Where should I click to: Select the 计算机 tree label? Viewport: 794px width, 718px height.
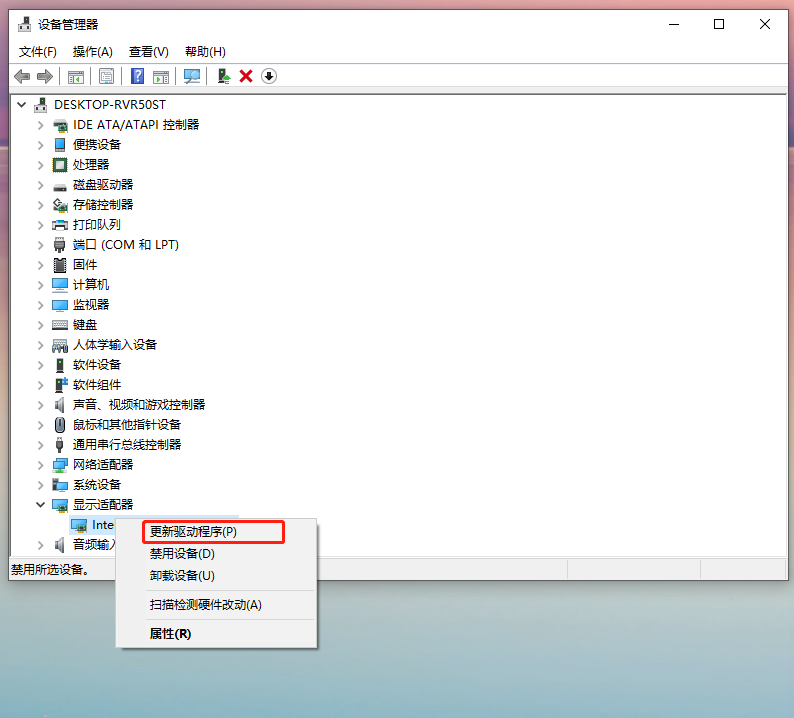[x=91, y=285]
